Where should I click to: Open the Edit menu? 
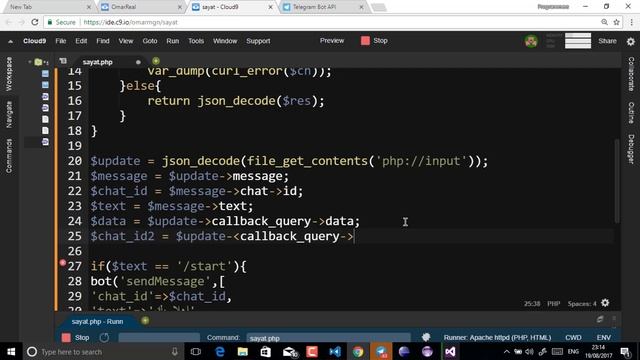click(x=81, y=41)
